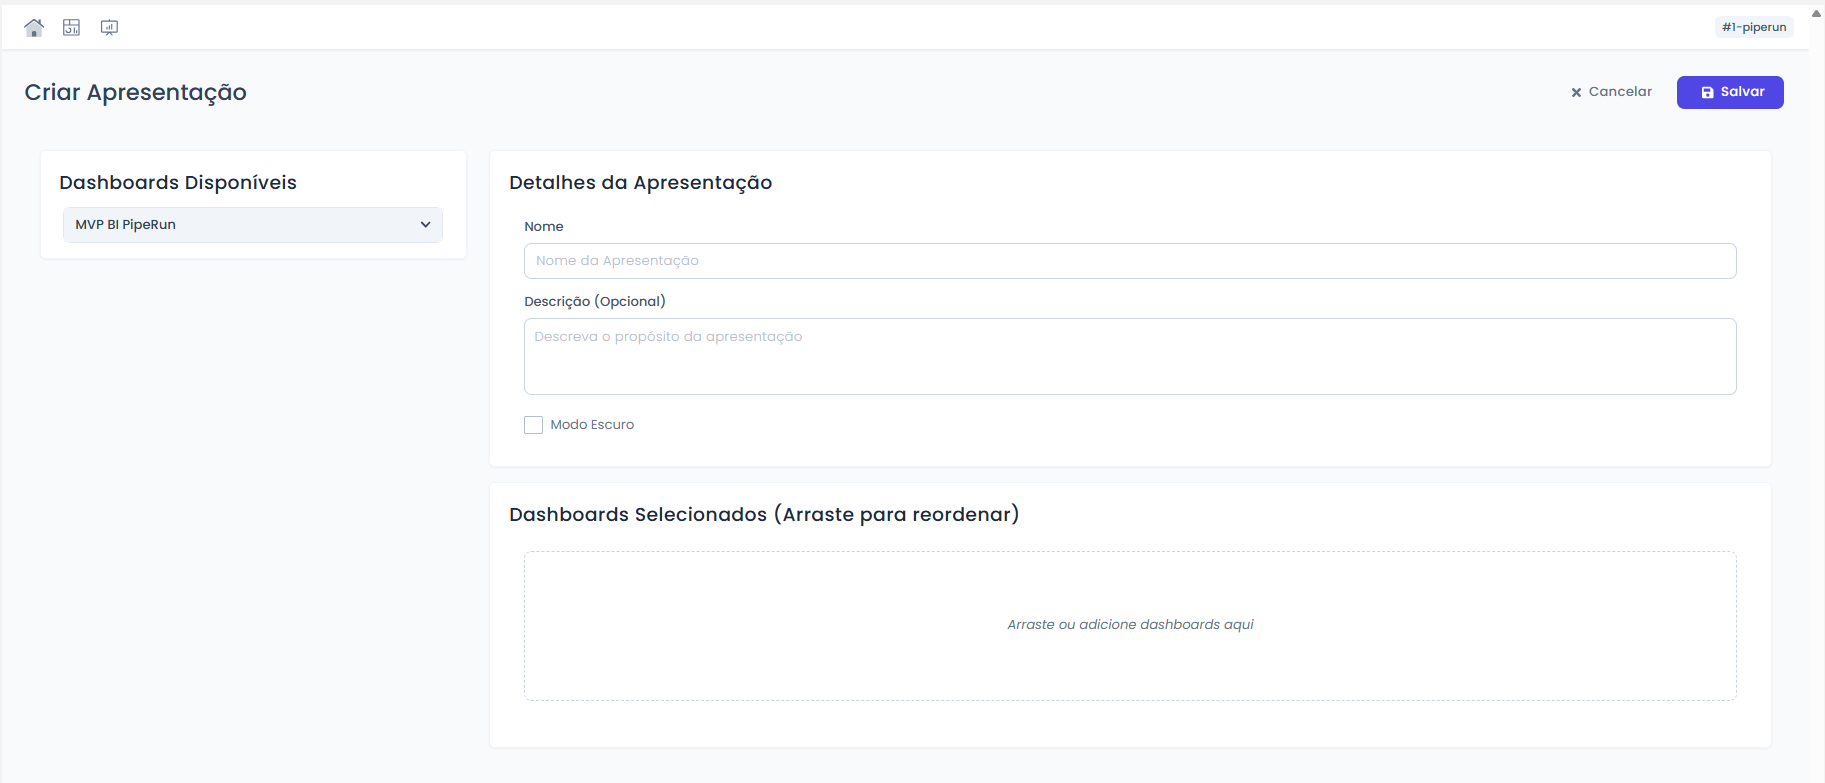The height and width of the screenshot is (783, 1825).
Task: Click the Descrição (Opcional) label
Action: point(595,301)
